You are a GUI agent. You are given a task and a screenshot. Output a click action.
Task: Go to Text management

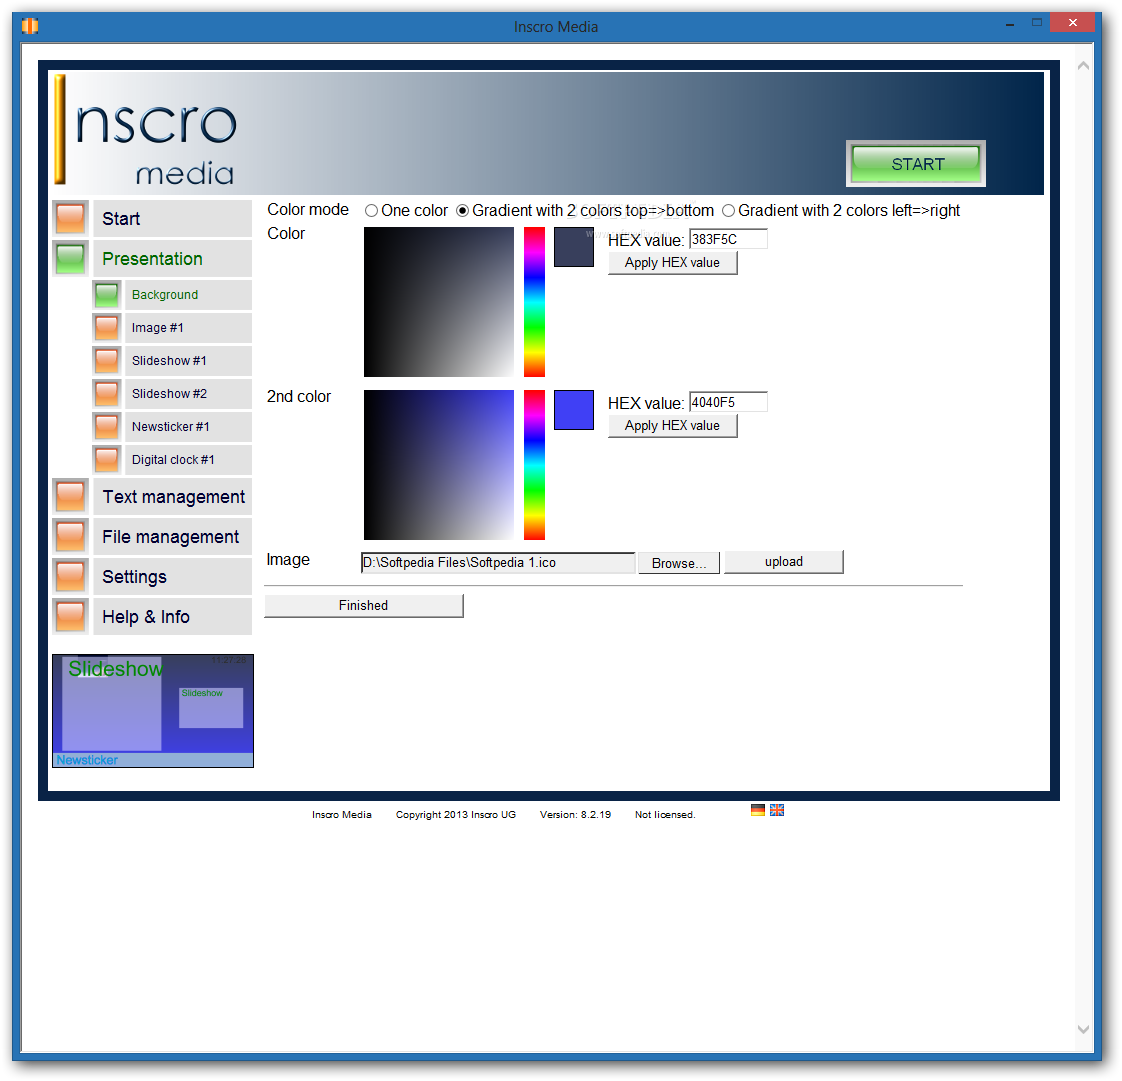pyautogui.click(x=172, y=497)
